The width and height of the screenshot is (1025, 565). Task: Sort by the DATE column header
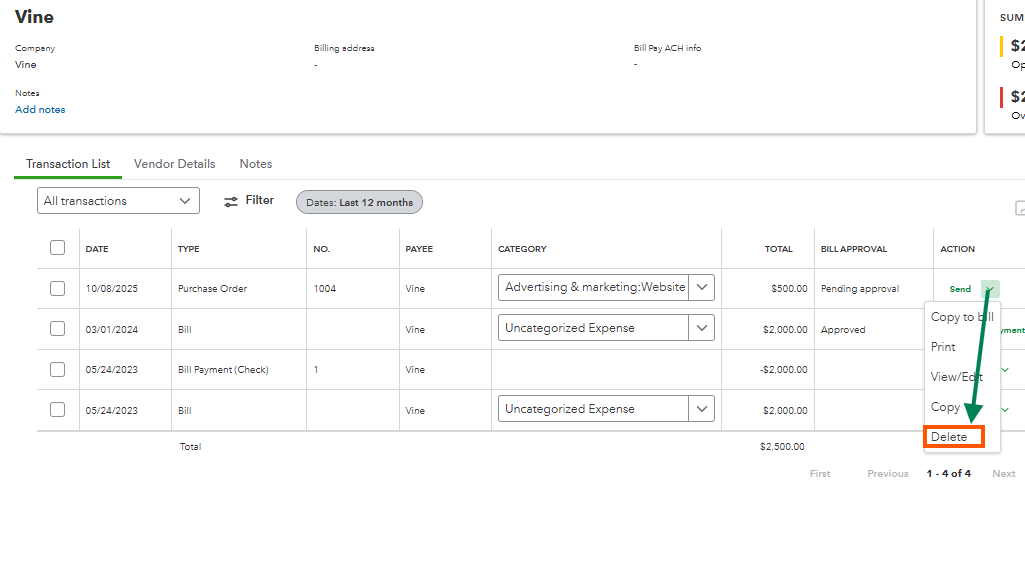tap(97, 249)
